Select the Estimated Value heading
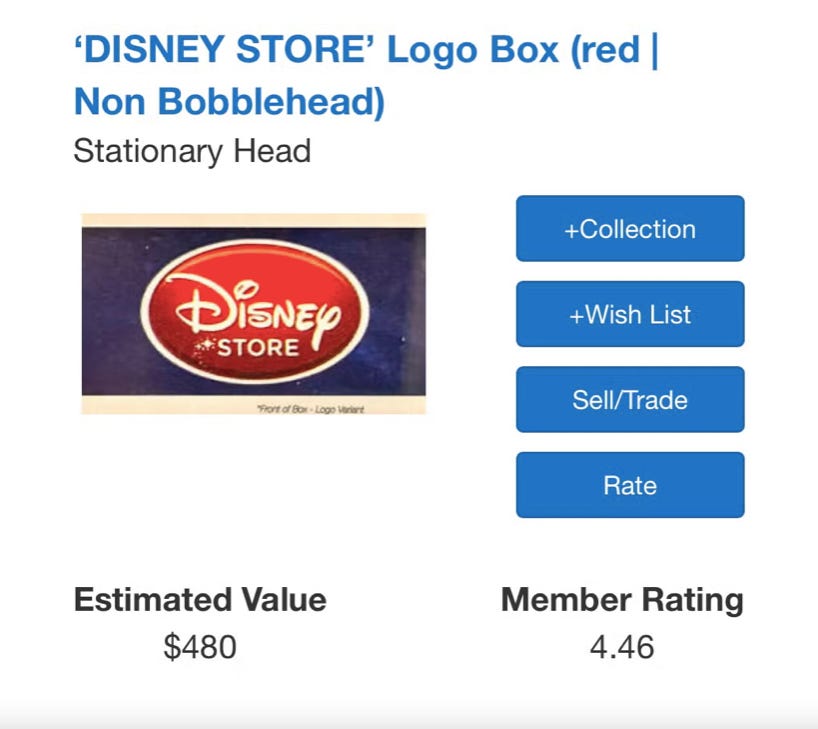This screenshot has height=729, width=818. tap(200, 600)
